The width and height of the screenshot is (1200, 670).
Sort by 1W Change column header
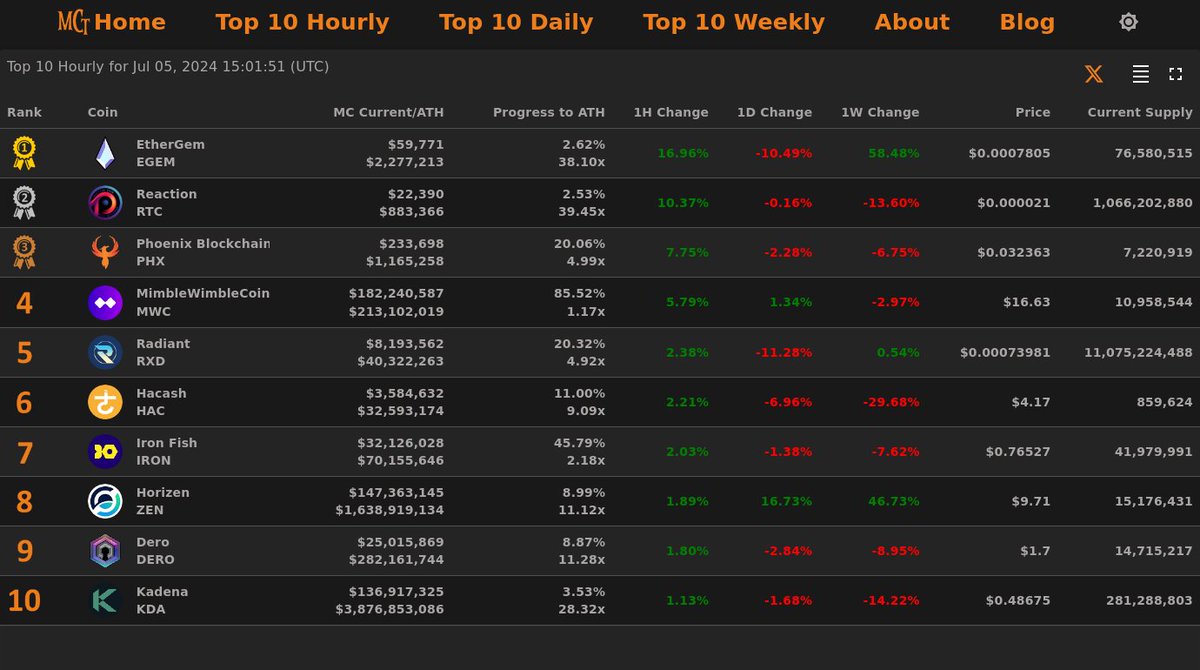(x=881, y=112)
